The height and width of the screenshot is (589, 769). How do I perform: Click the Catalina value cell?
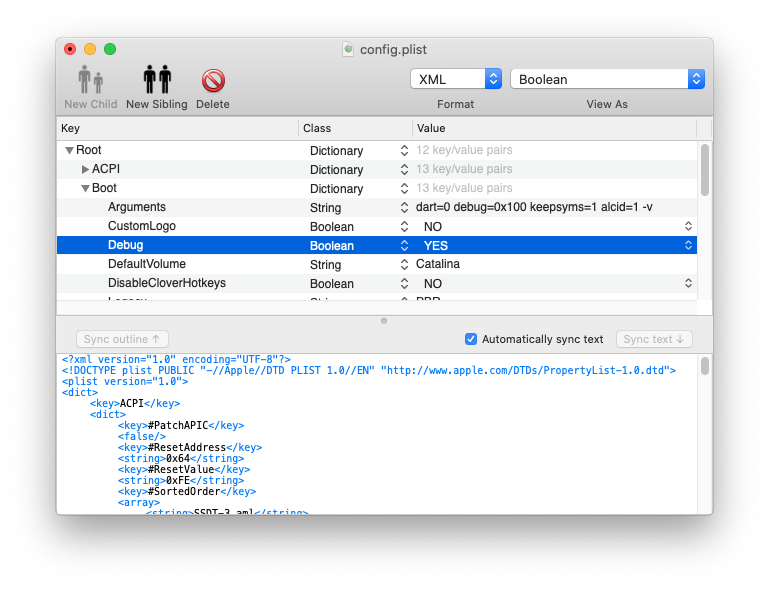[x=438, y=264]
